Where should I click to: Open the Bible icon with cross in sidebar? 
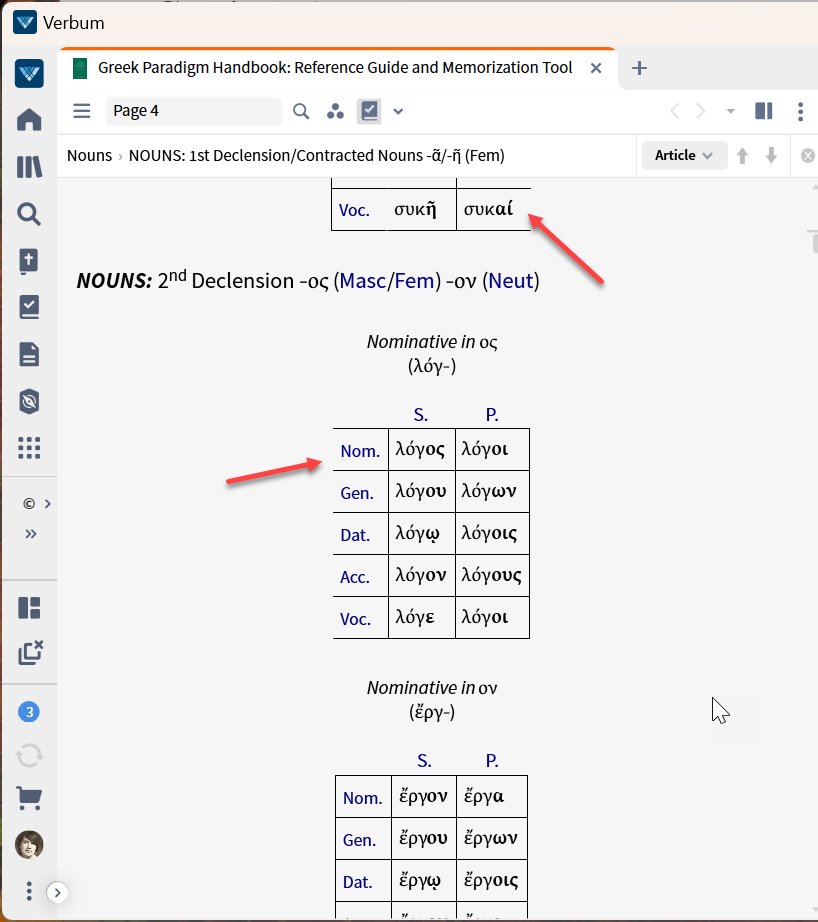(29, 261)
